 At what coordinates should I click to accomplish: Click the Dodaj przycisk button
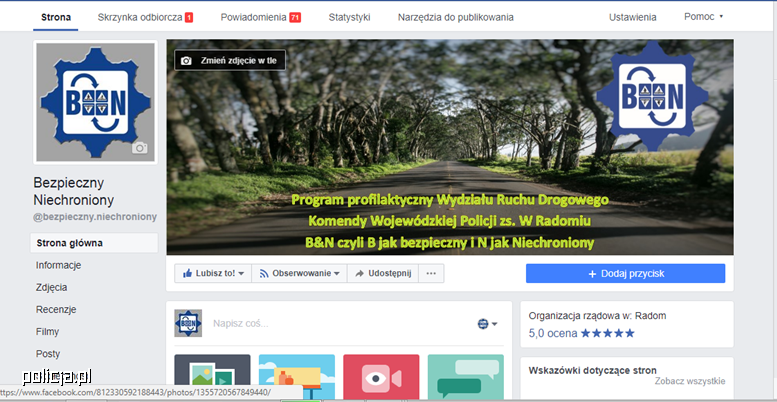[x=625, y=273]
